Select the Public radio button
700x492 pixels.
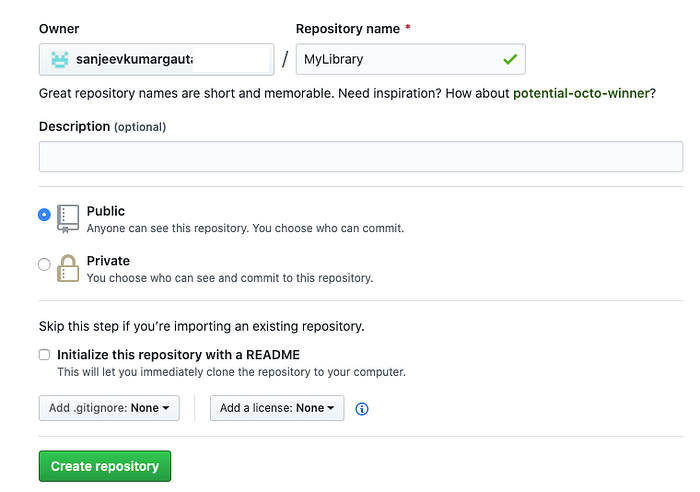[44, 215]
